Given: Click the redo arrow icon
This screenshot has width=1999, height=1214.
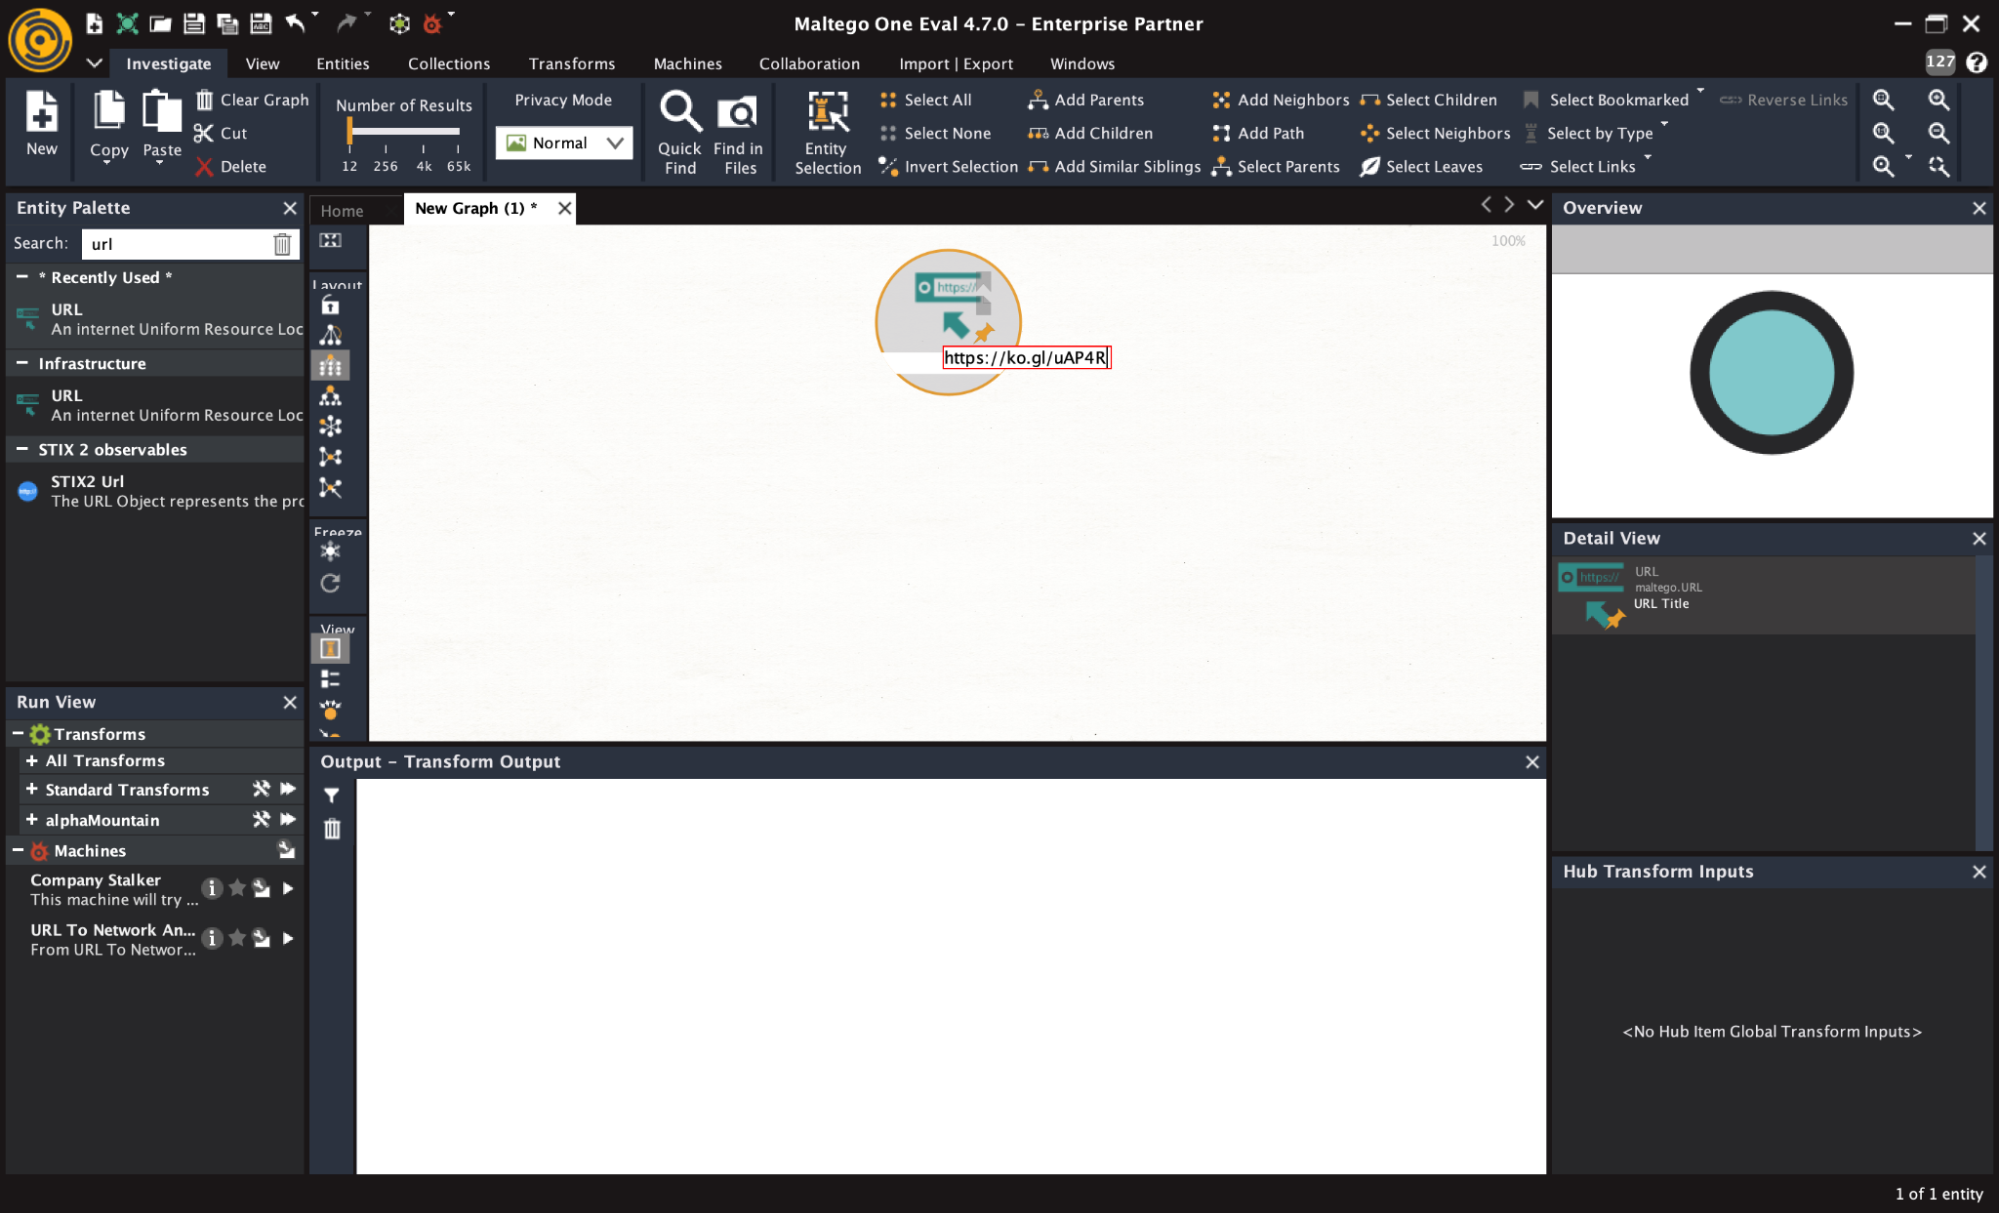Looking at the screenshot, I should (346, 22).
